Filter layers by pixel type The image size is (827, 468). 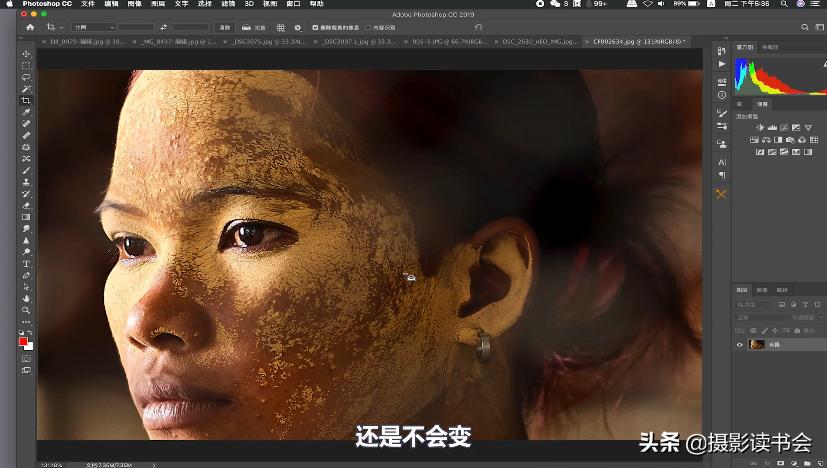pos(782,304)
